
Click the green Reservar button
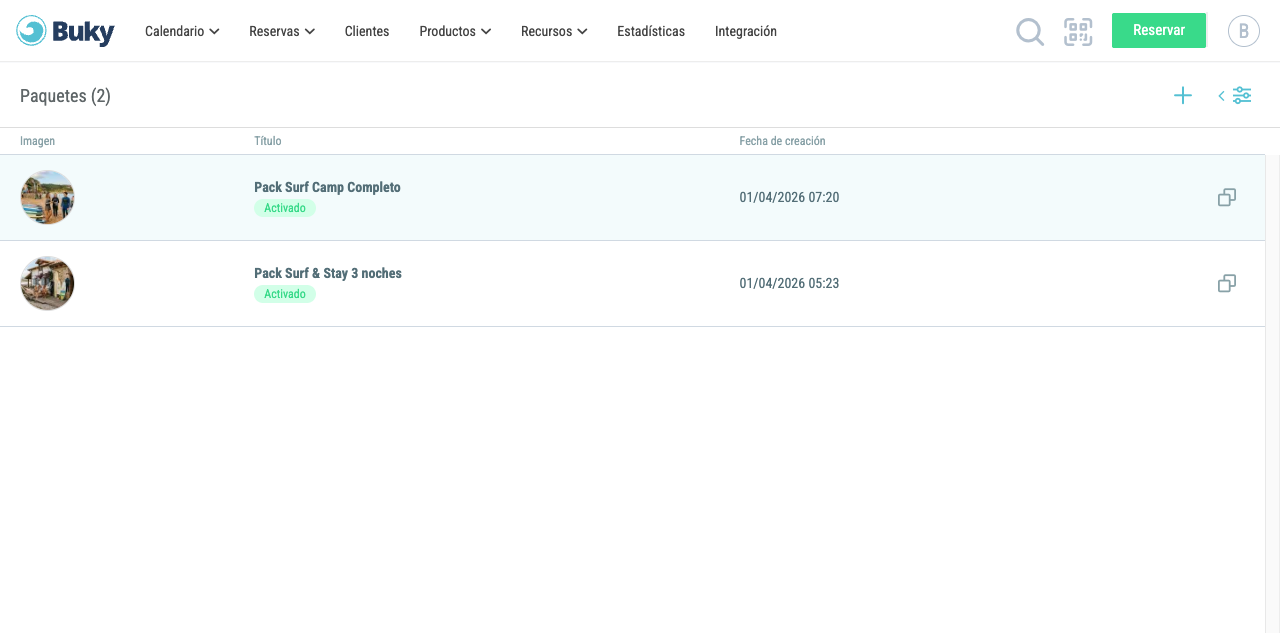coord(1159,30)
